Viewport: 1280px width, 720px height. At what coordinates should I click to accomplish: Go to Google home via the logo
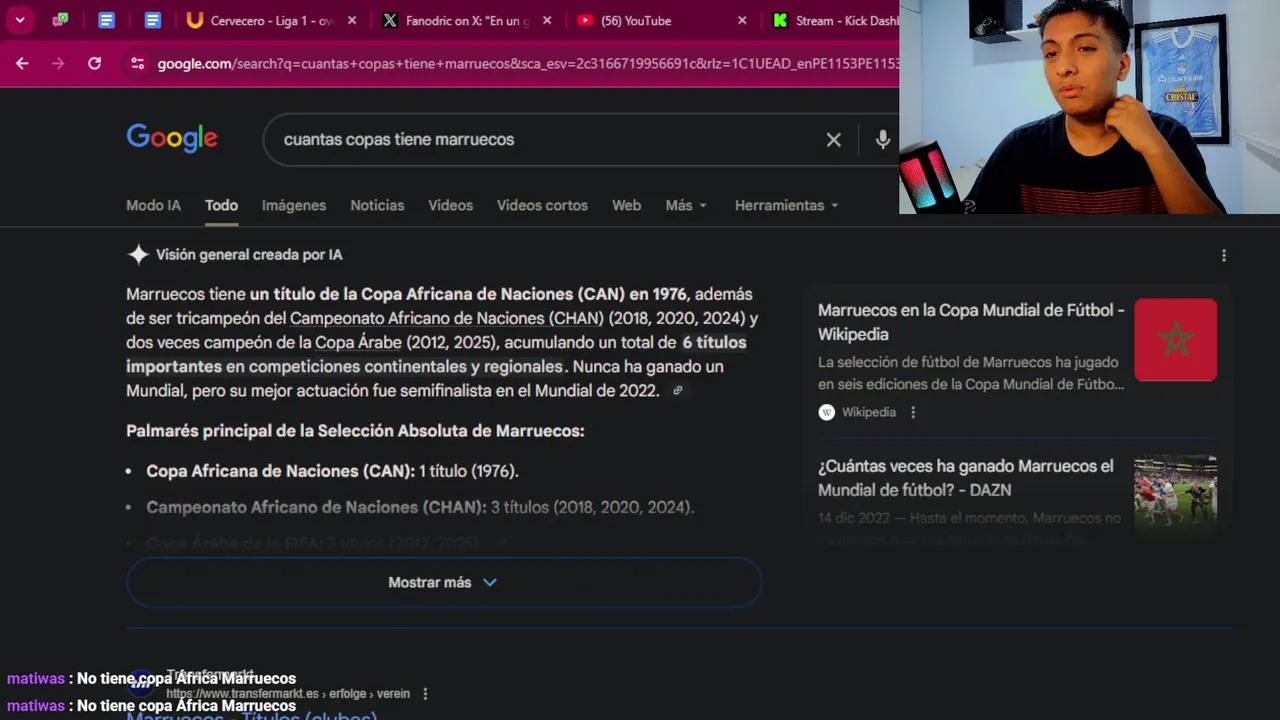click(172, 138)
